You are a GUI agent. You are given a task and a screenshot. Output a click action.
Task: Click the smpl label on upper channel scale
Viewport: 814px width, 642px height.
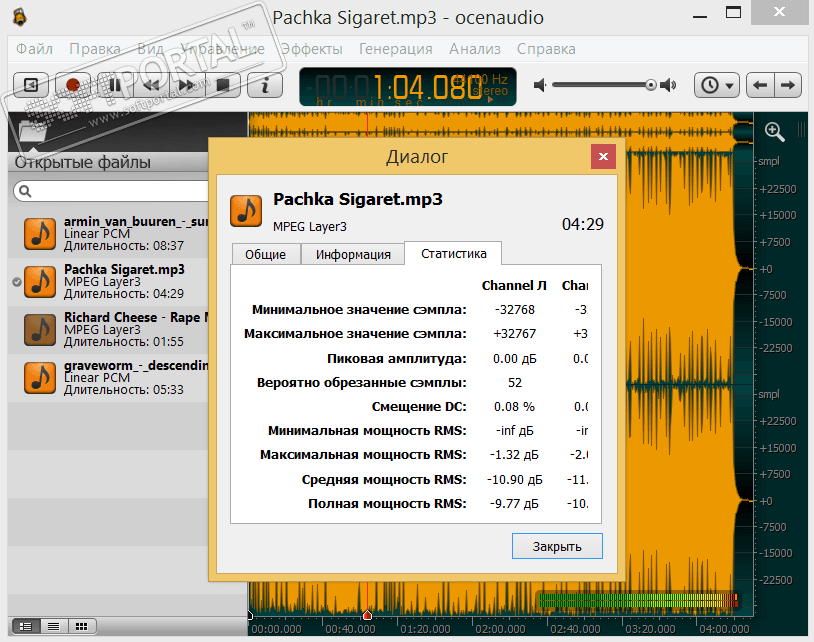pyautogui.click(x=769, y=161)
